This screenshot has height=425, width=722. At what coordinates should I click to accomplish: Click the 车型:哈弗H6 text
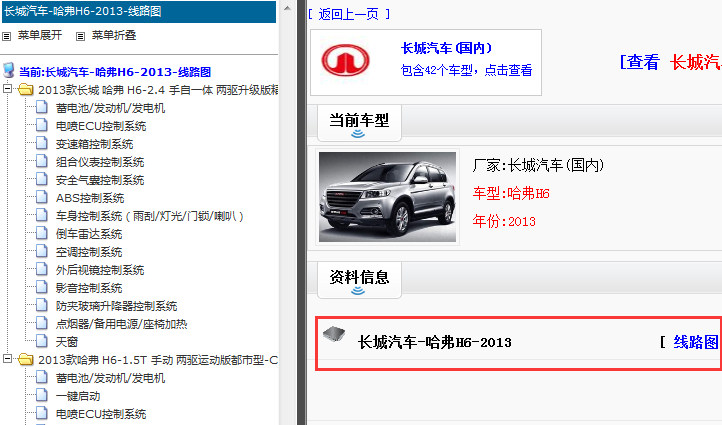tap(511, 193)
